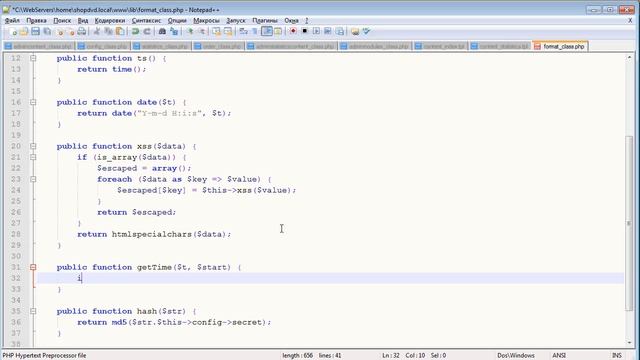The height and width of the screenshot is (360, 640).
Task: Save the current recorded macro icon
Action: 340,31
